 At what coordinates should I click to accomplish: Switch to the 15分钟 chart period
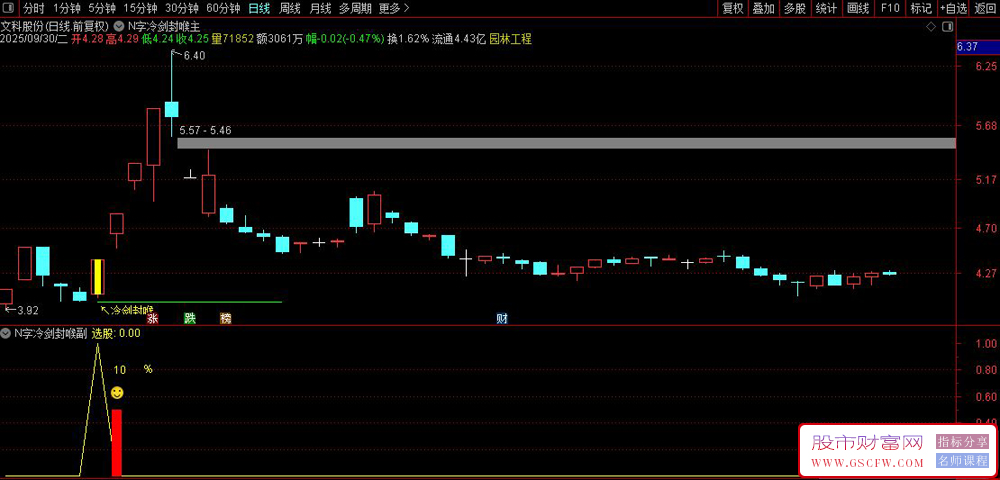(140, 8)
